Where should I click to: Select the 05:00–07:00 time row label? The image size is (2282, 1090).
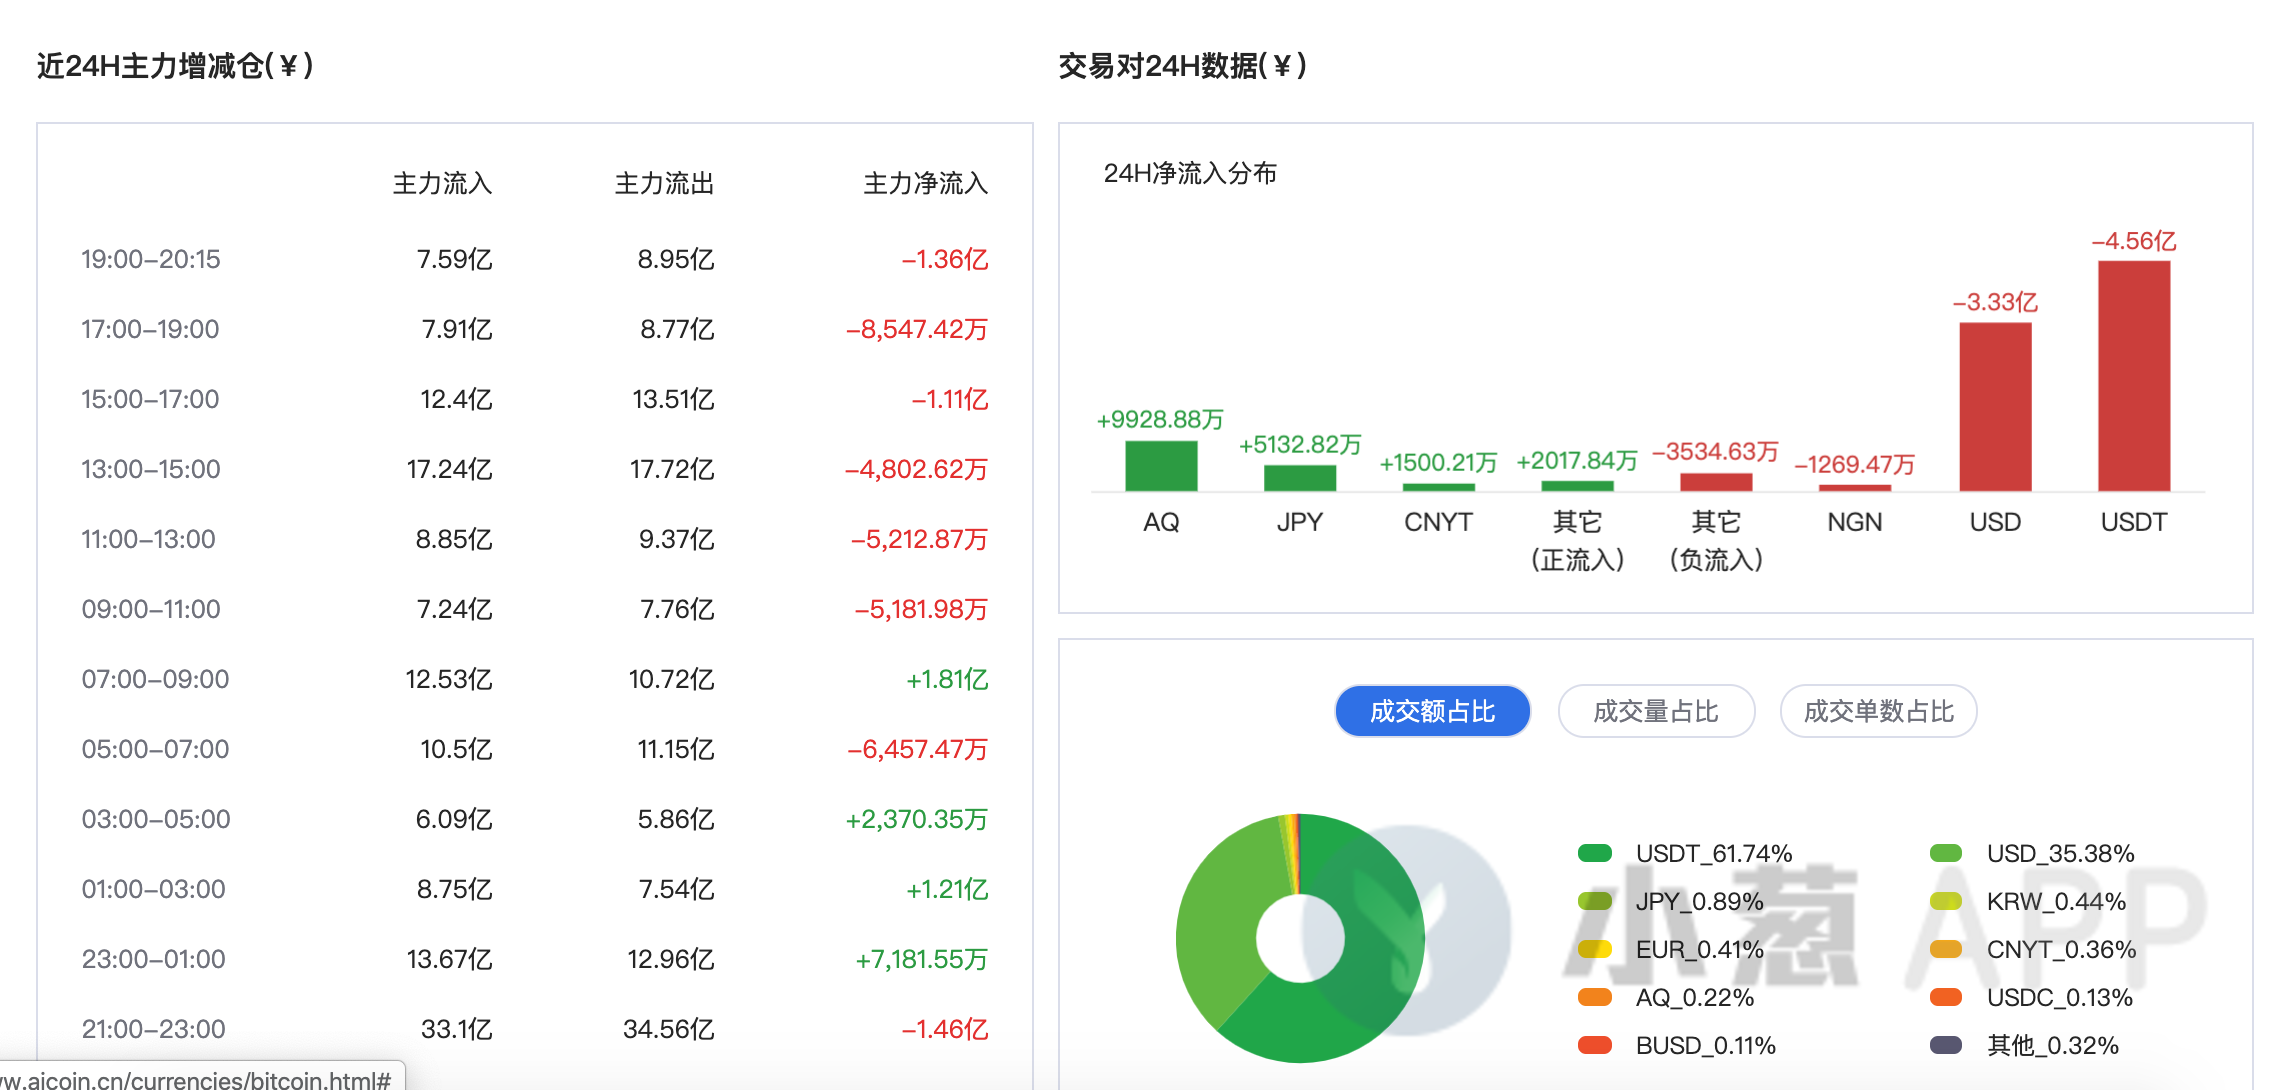(155, 749)
